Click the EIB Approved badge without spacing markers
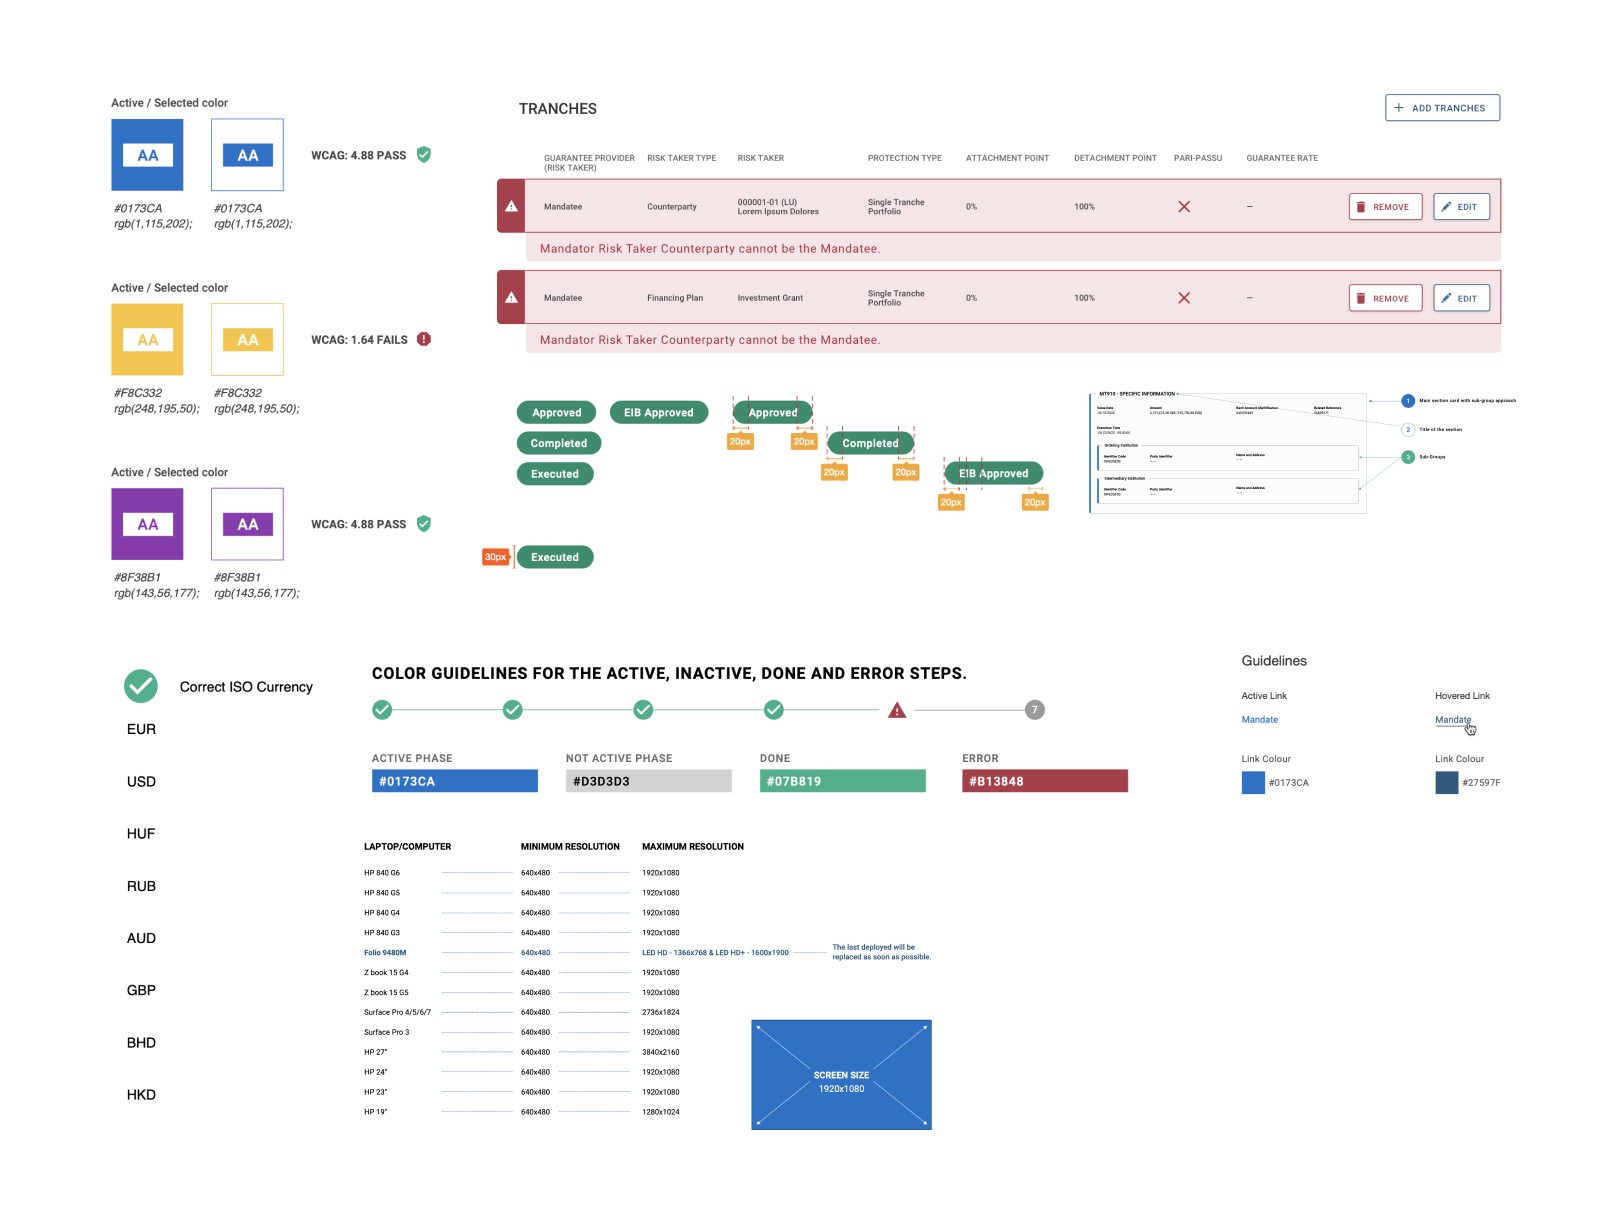 click(659, 412)
